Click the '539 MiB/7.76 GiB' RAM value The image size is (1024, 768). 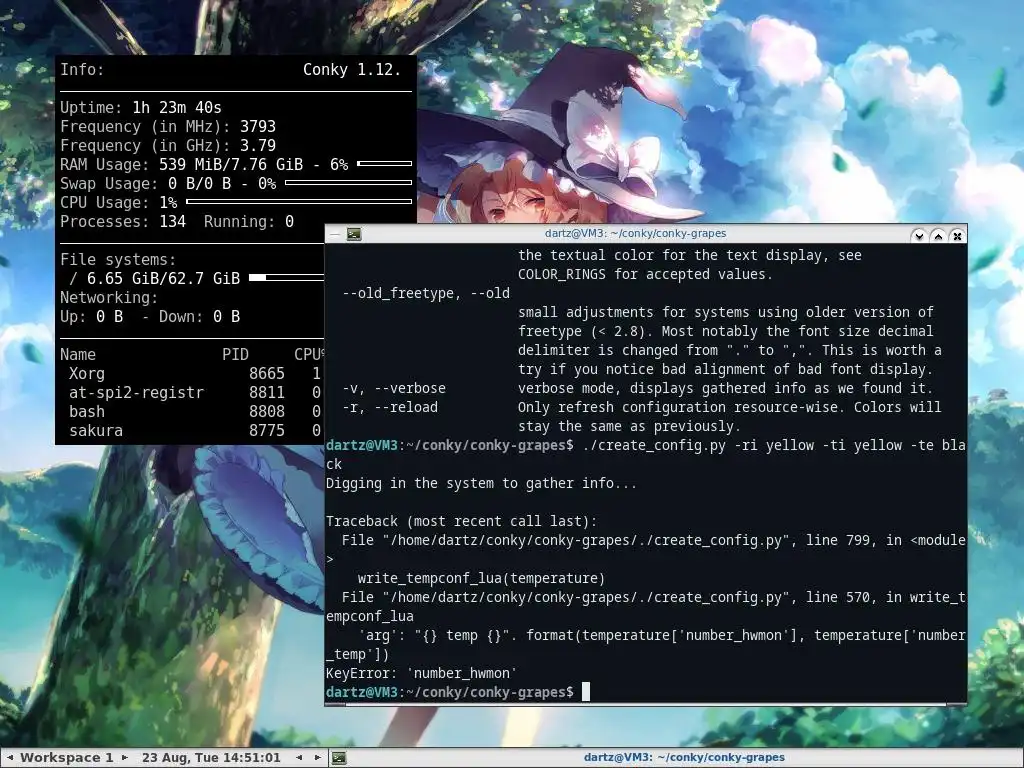[231, 164]
